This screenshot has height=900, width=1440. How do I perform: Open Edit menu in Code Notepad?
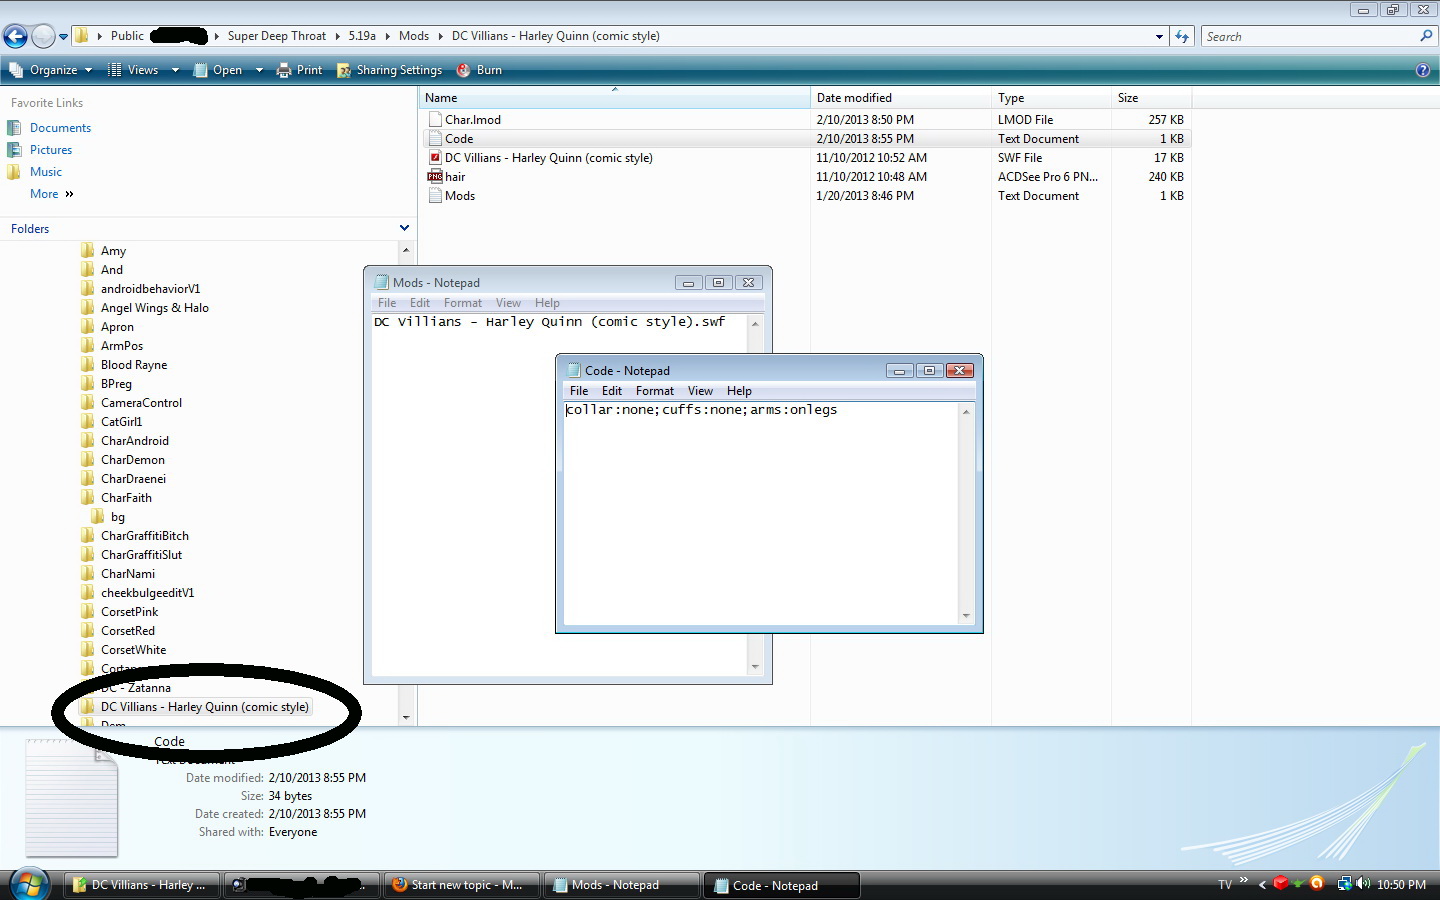[x=611, y=391]
